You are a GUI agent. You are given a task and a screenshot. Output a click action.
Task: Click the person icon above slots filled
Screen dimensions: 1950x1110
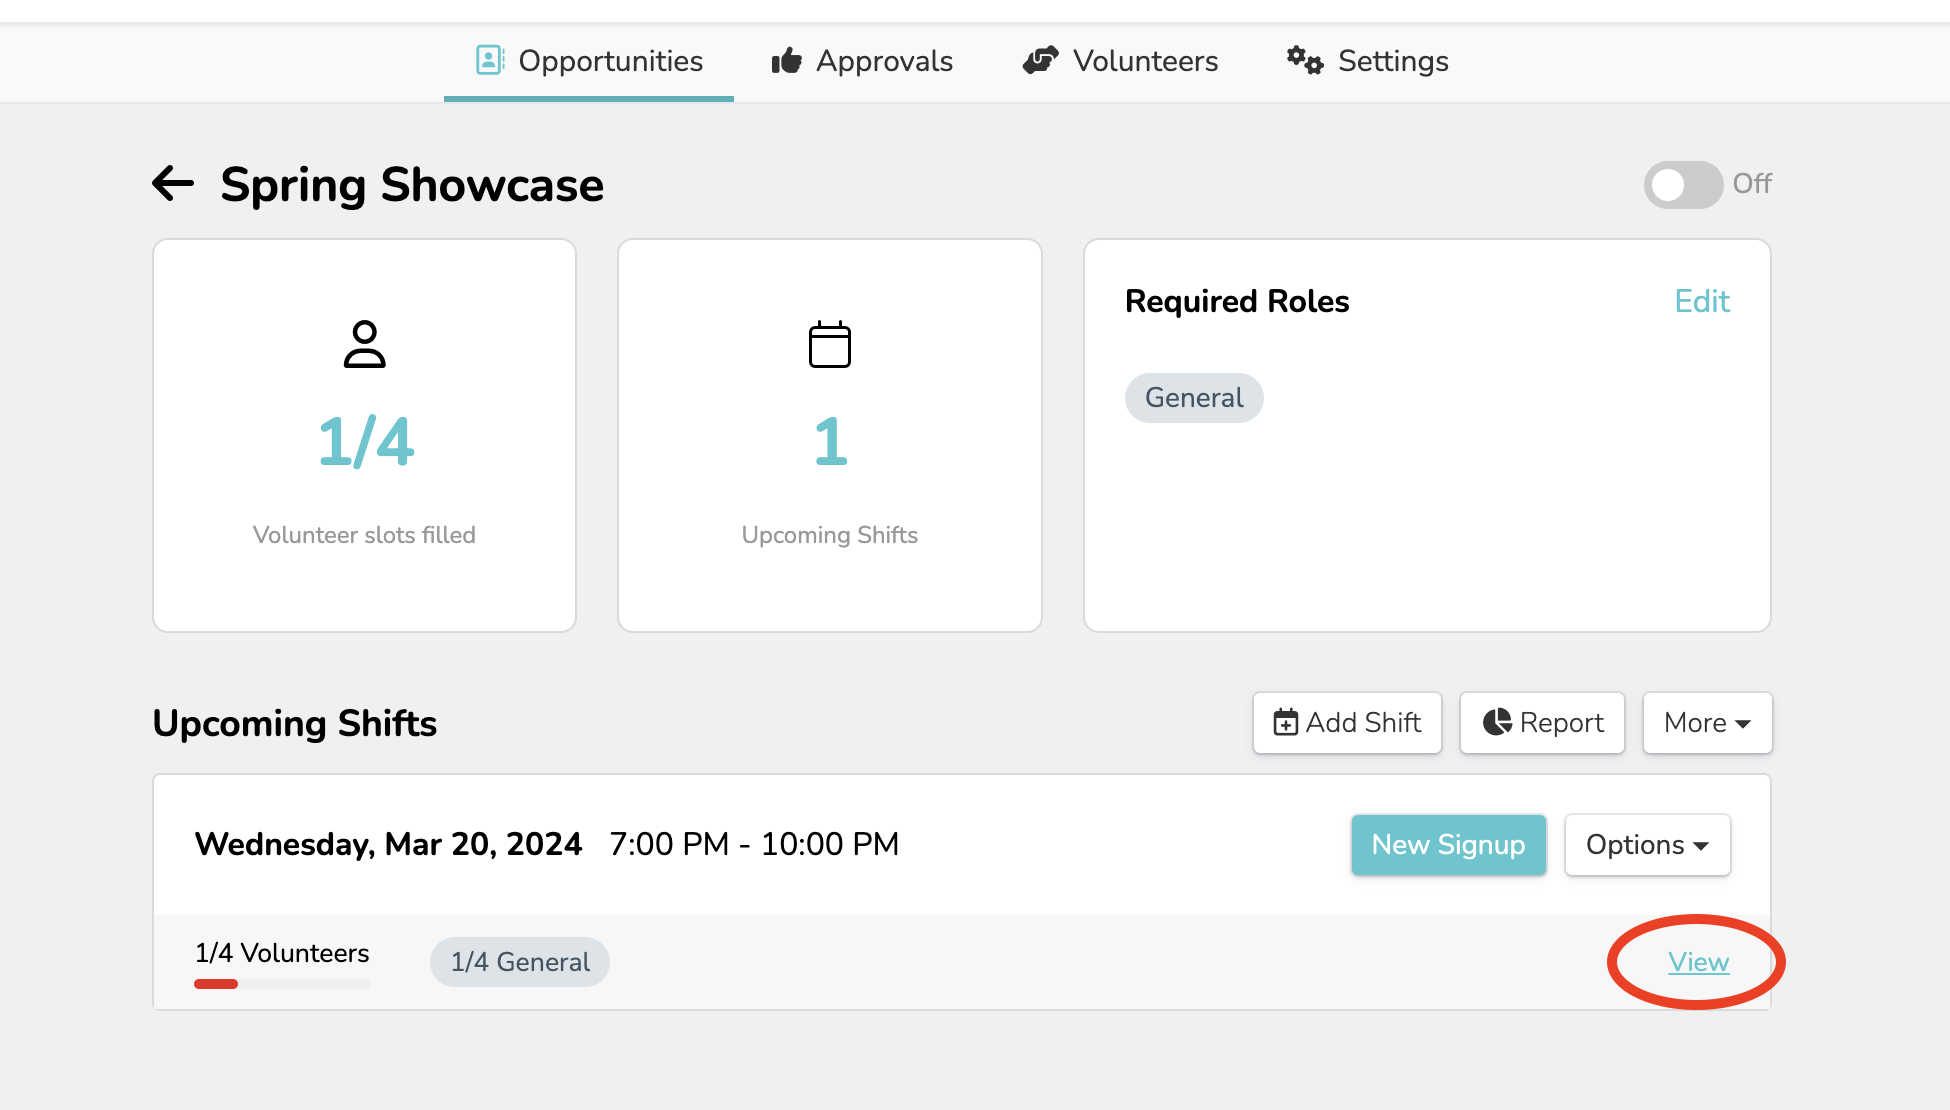(x=364, y=344)
